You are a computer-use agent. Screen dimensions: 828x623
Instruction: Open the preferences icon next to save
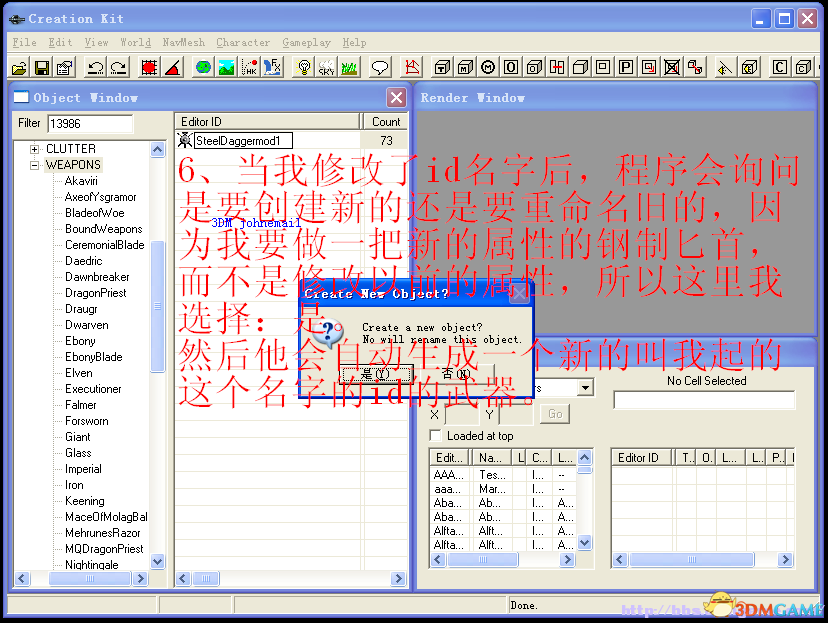[x=65, y=68]
